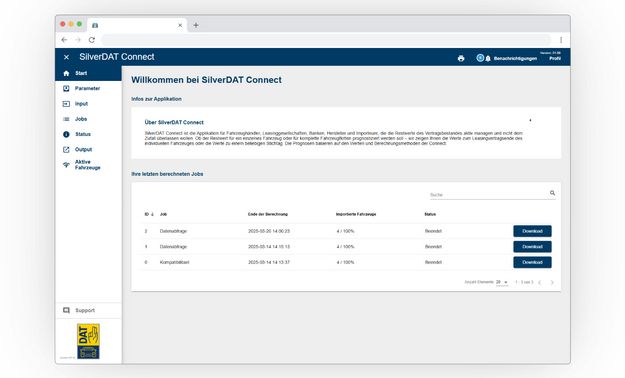Image resolution: width=625 pixels, height=378 pixels.
Task: Download the Kompatibilitaet job result
Action: (x=532, y=262)
